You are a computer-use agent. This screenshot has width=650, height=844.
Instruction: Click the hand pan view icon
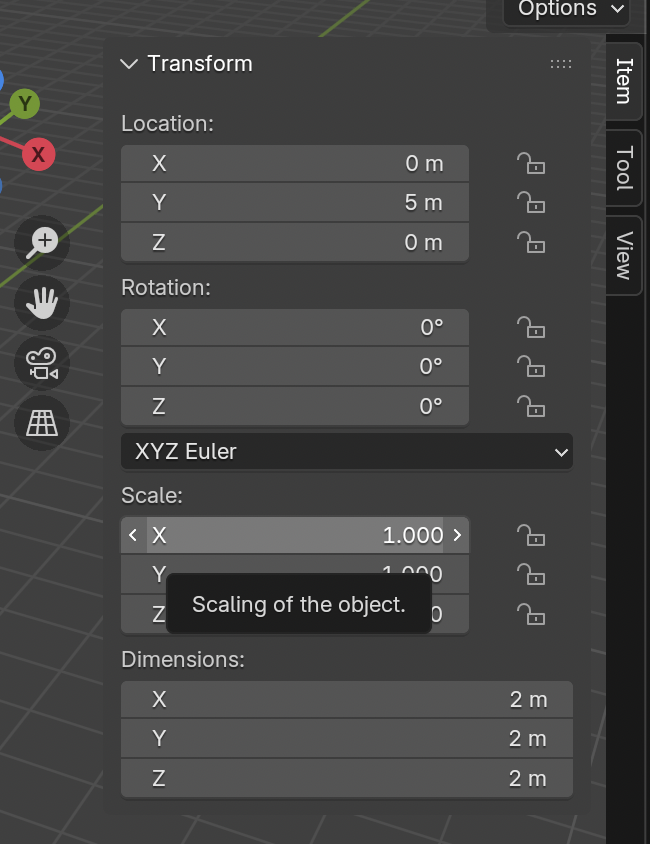click(x=42, y=301)
